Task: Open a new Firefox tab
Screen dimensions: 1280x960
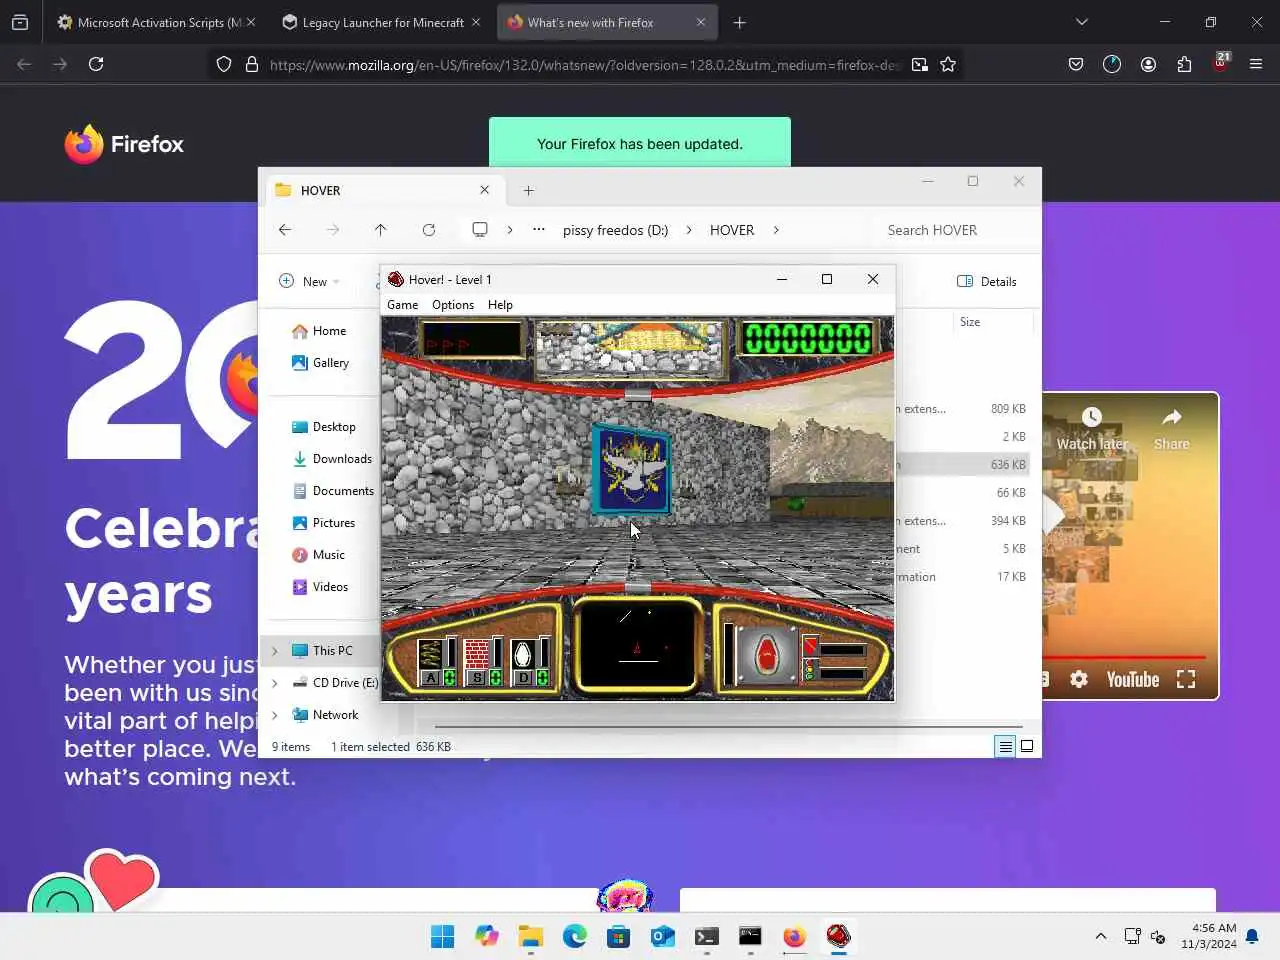Action: coord(740,22)
